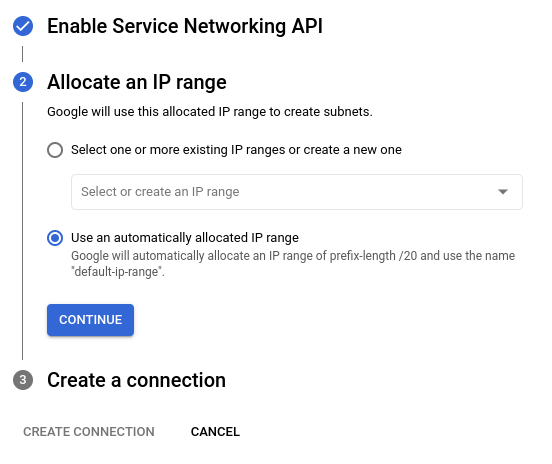The height and width of the screenshot is (464, 552).
Task: Click the 'Use an automatically allocated IP range' label
Action: pyautogui.click(x=185, y=238)
